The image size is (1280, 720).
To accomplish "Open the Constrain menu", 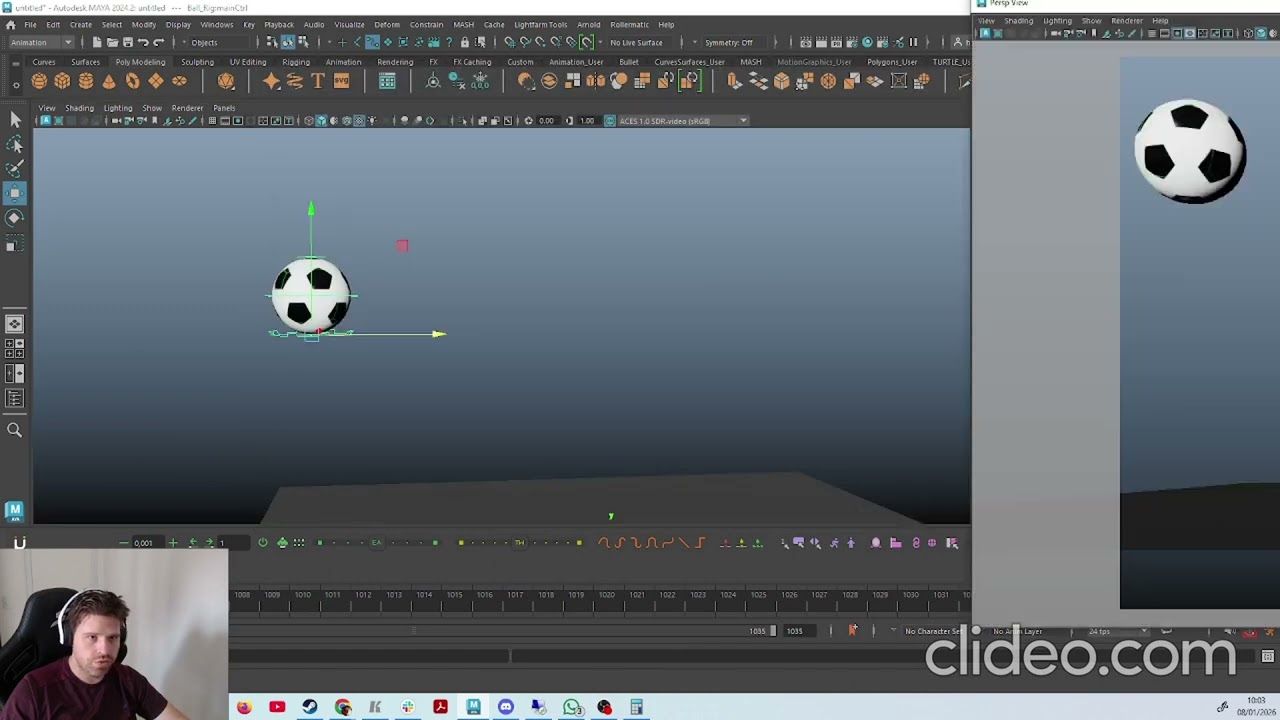I will point(426,24).
